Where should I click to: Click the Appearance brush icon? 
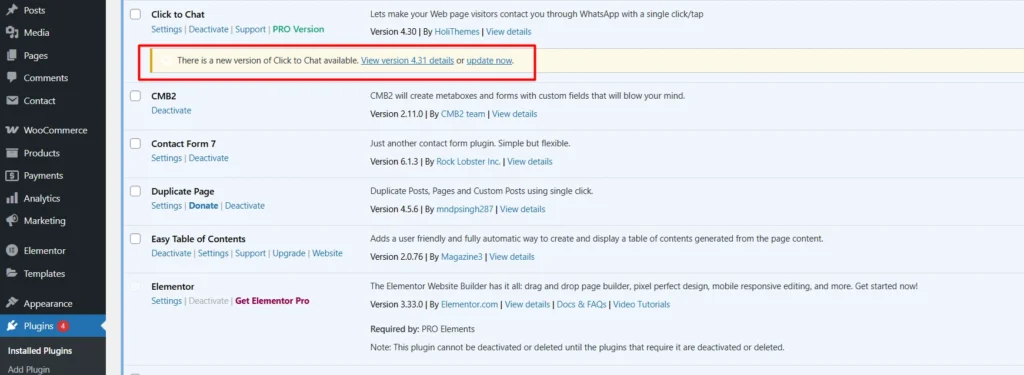pyautogui.click(x=12, y=303)
